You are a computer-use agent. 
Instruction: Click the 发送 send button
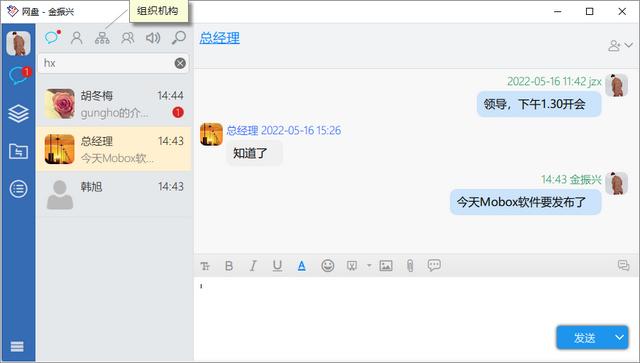pyautogui.click(x=584, y=338)
